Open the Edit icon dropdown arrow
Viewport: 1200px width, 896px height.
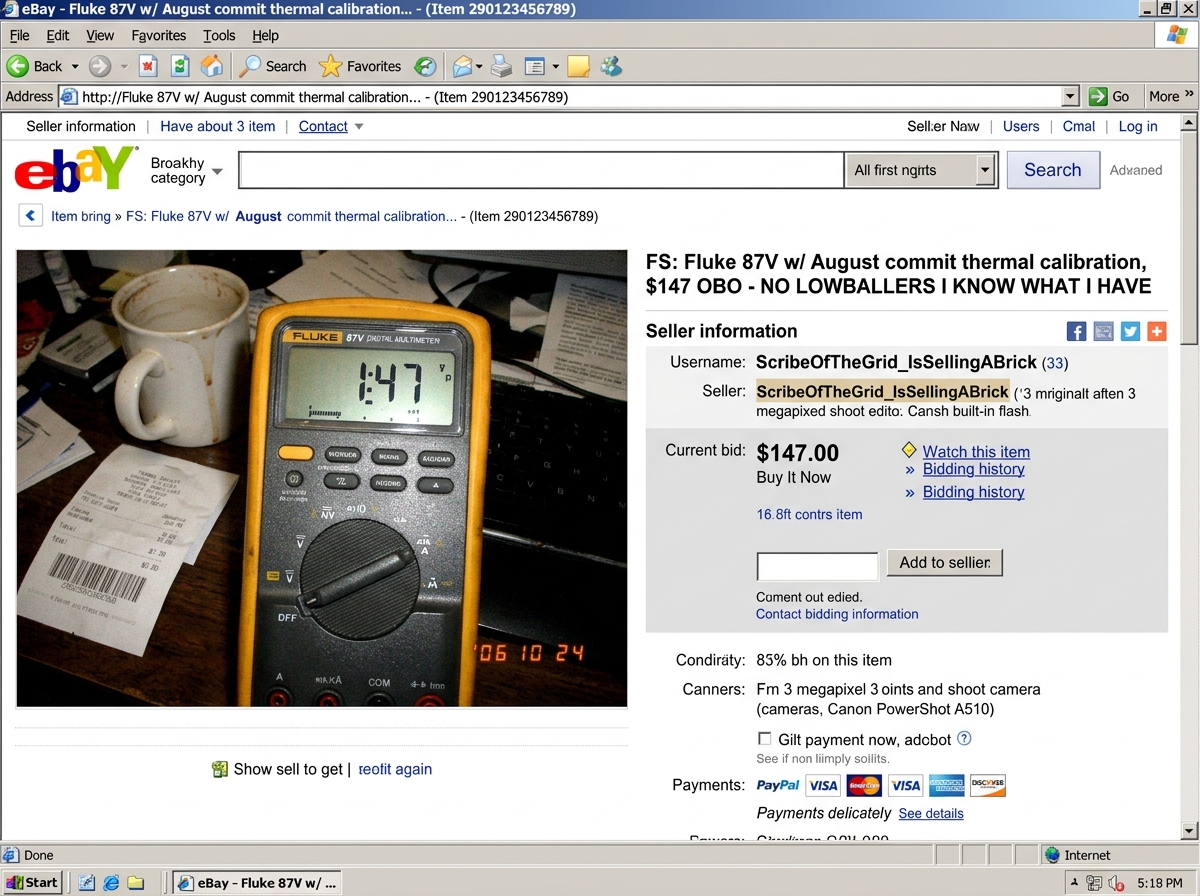pos(555,67)
